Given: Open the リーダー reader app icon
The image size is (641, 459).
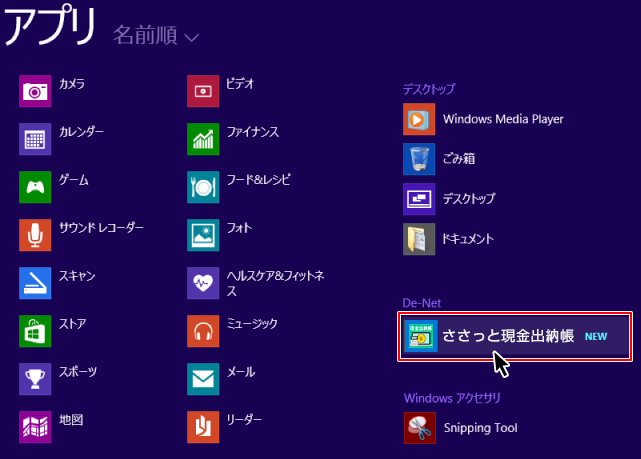Looking at the screenshot, I should tap(203, 427).
